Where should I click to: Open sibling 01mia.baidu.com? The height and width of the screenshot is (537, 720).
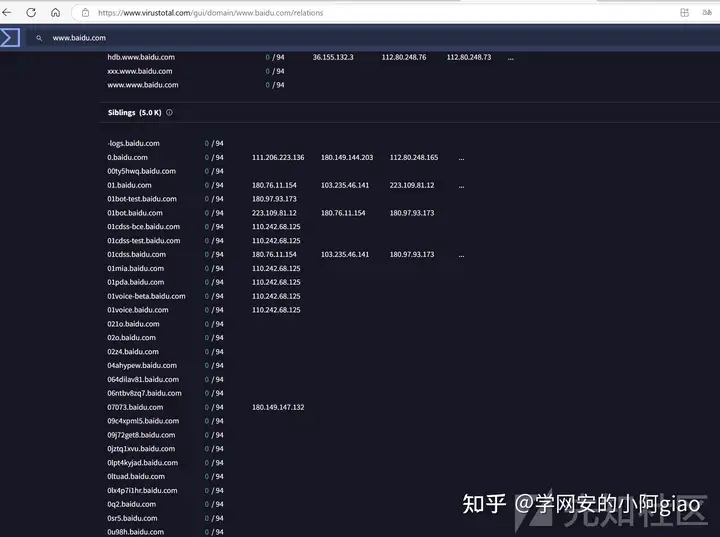[135, 268]
